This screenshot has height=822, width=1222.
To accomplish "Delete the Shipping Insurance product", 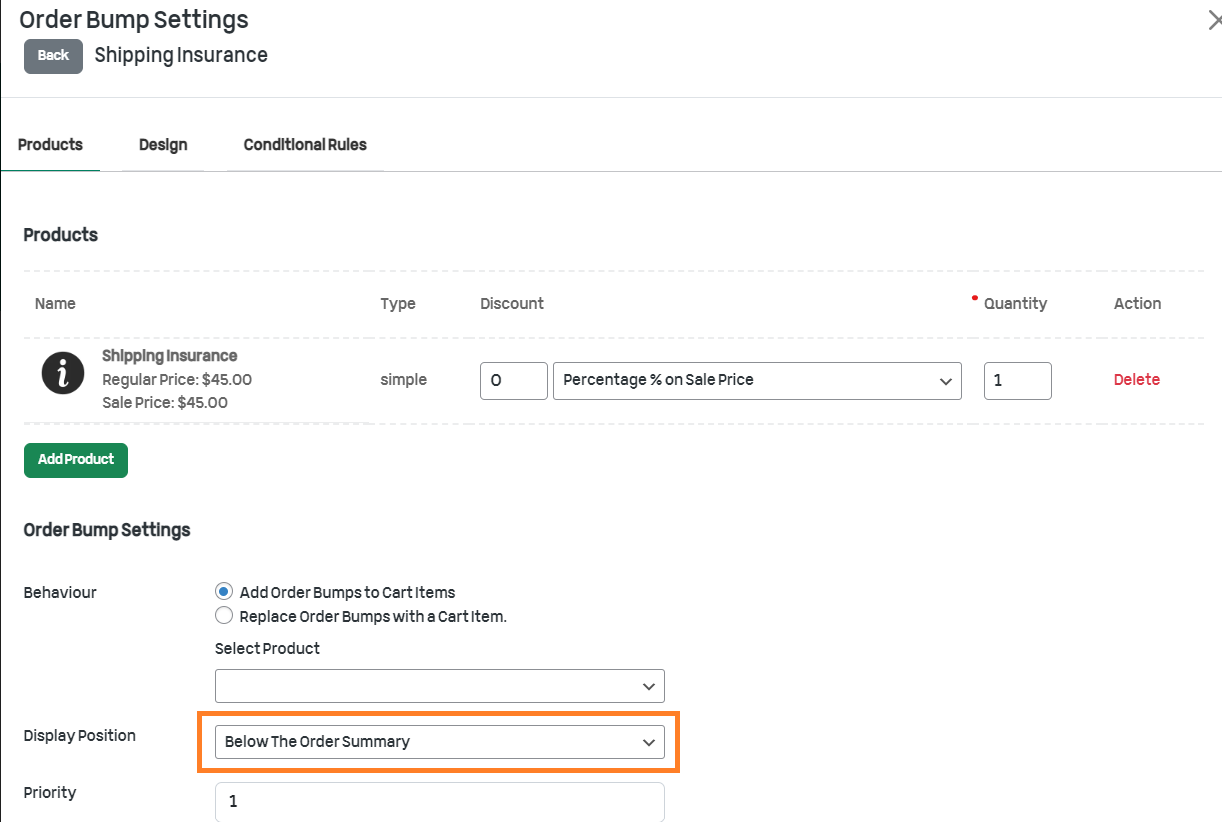I will click(1136, 380).
